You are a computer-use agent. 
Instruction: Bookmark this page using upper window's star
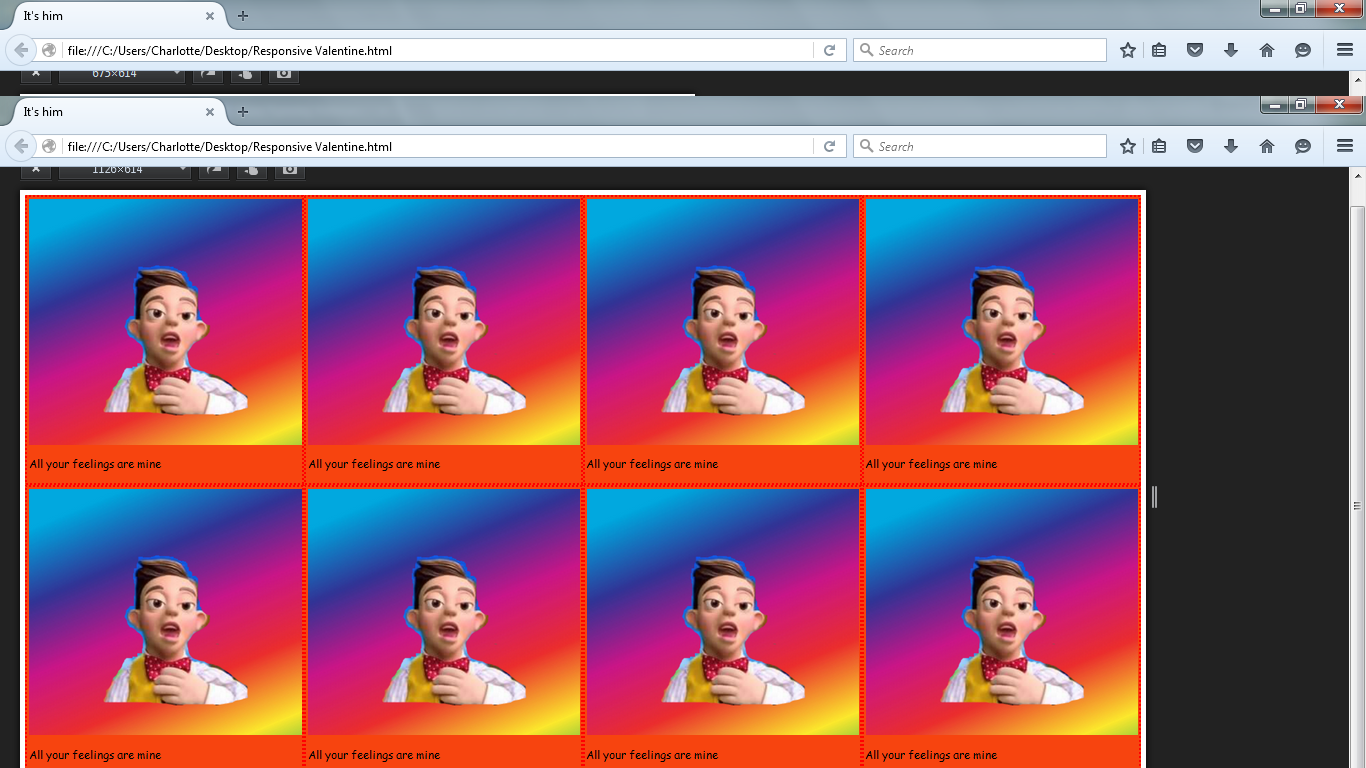coord(1128,50)
